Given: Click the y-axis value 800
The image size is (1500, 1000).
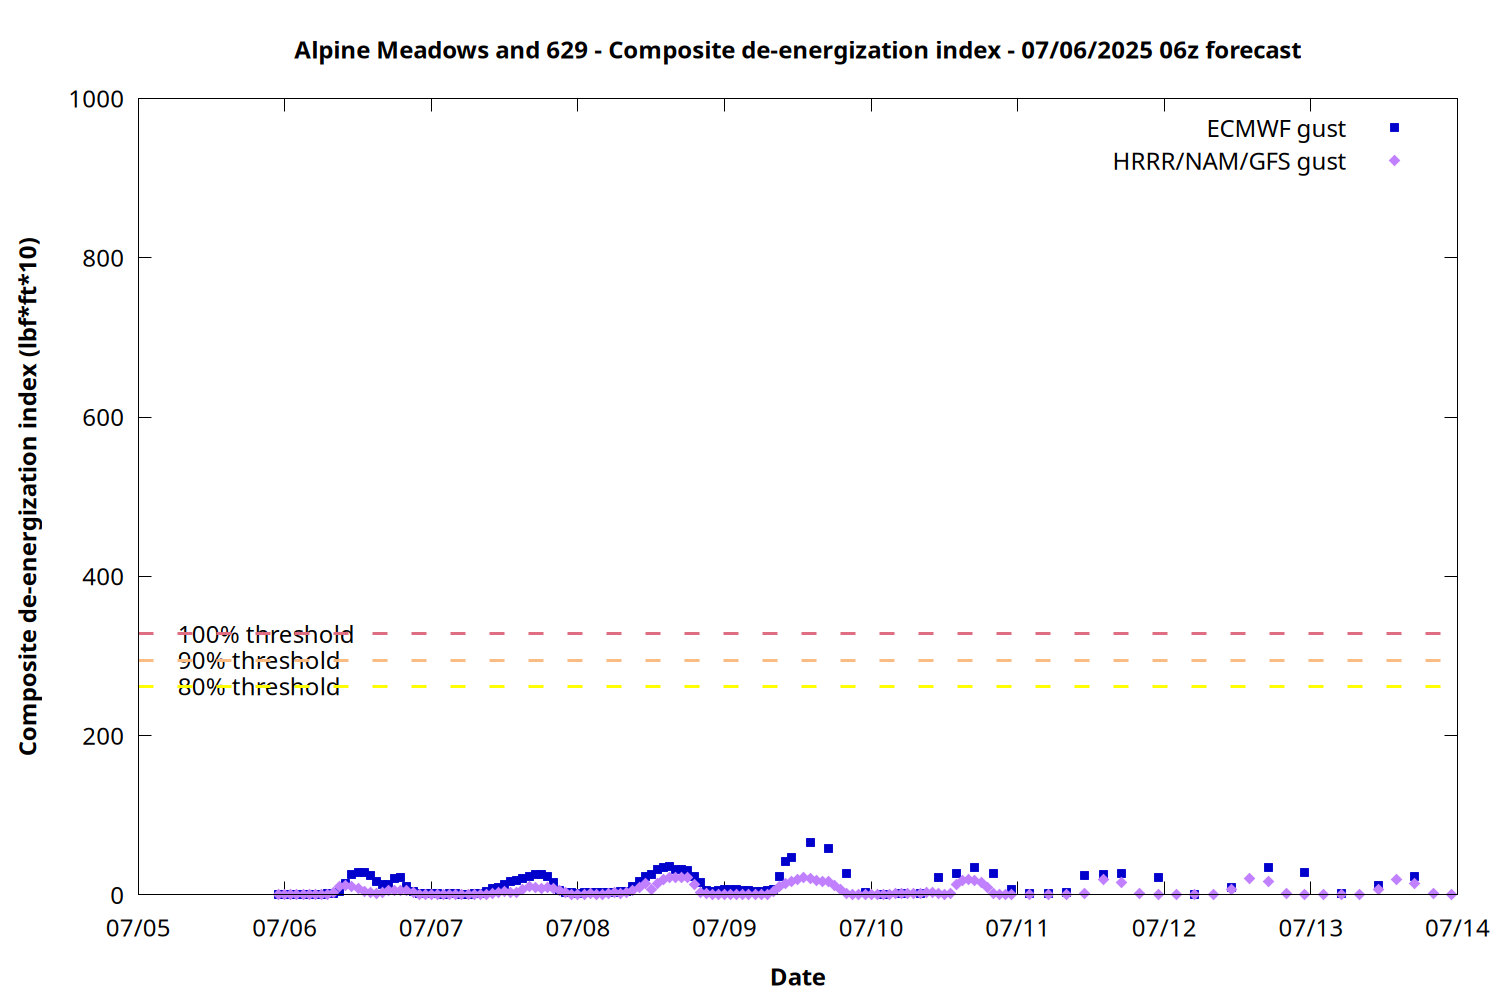Looking at the screenshot, I should coord(103,258).
